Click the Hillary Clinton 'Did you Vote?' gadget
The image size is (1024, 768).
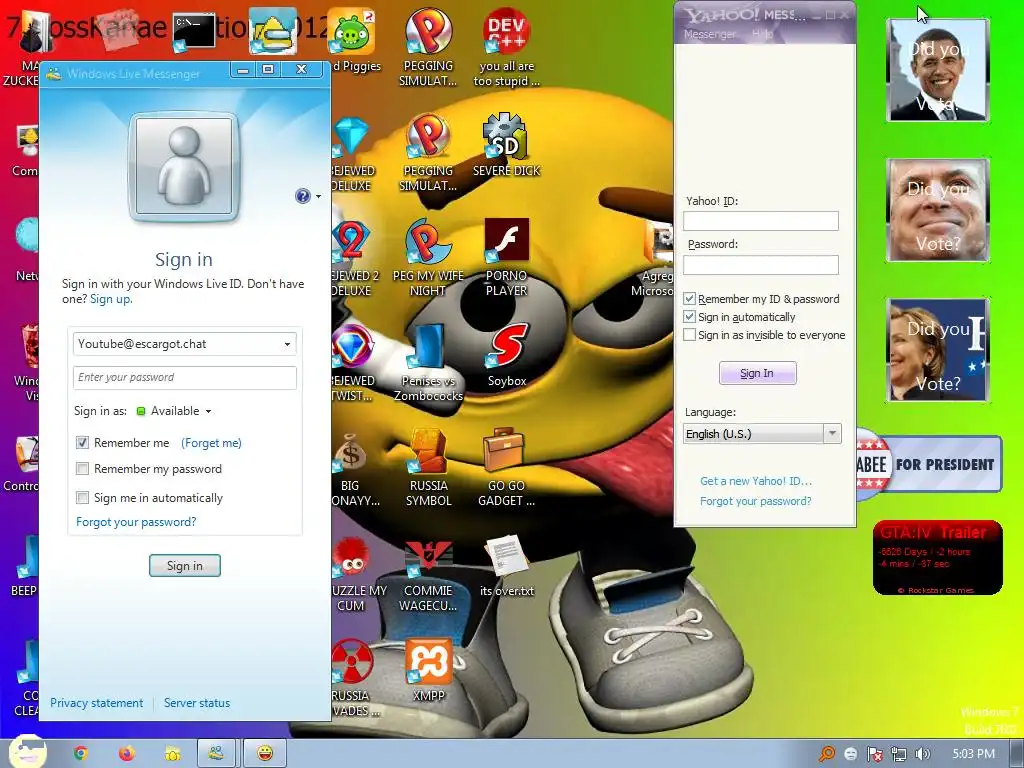[x=938, y=350]
